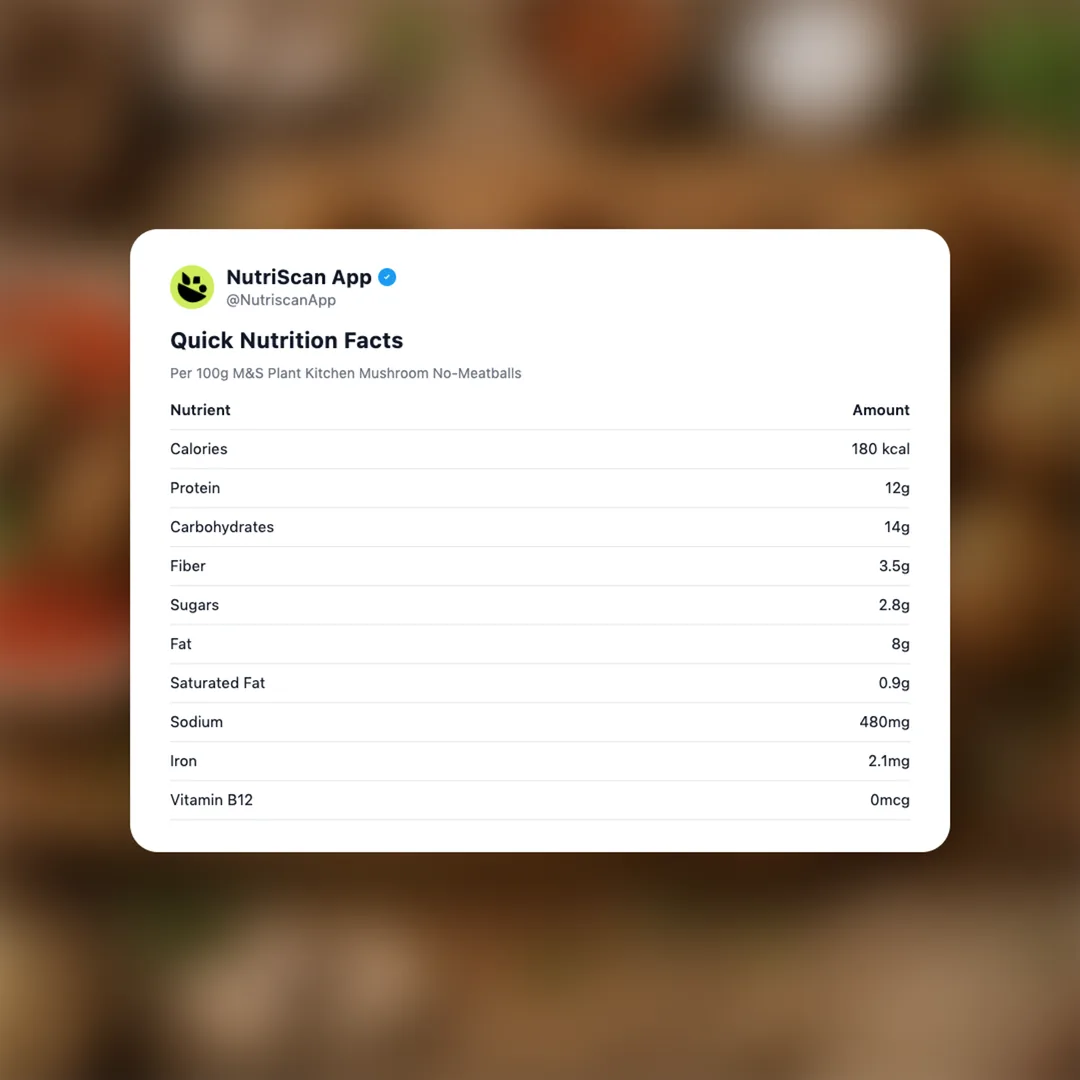The height and width of the screenshot is (1080, 1080).
Task: Click the Carbohydrates row label
Action: (x=221, y=527)
